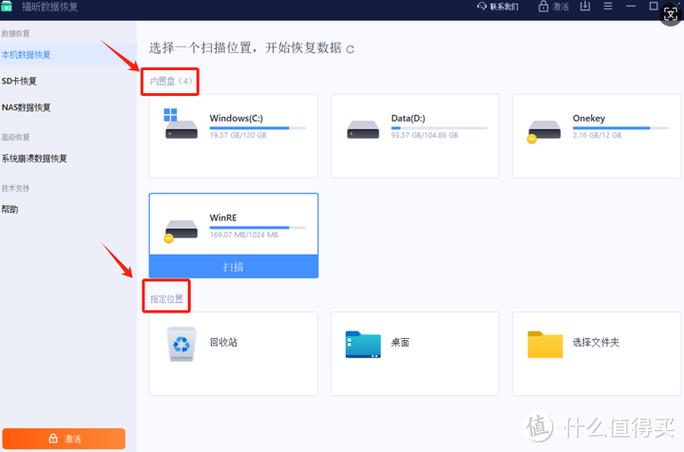The height and width of the screenshot is (452, 684).
Task: Click the blue 扫描 scan button
Action: coord(233,267)
